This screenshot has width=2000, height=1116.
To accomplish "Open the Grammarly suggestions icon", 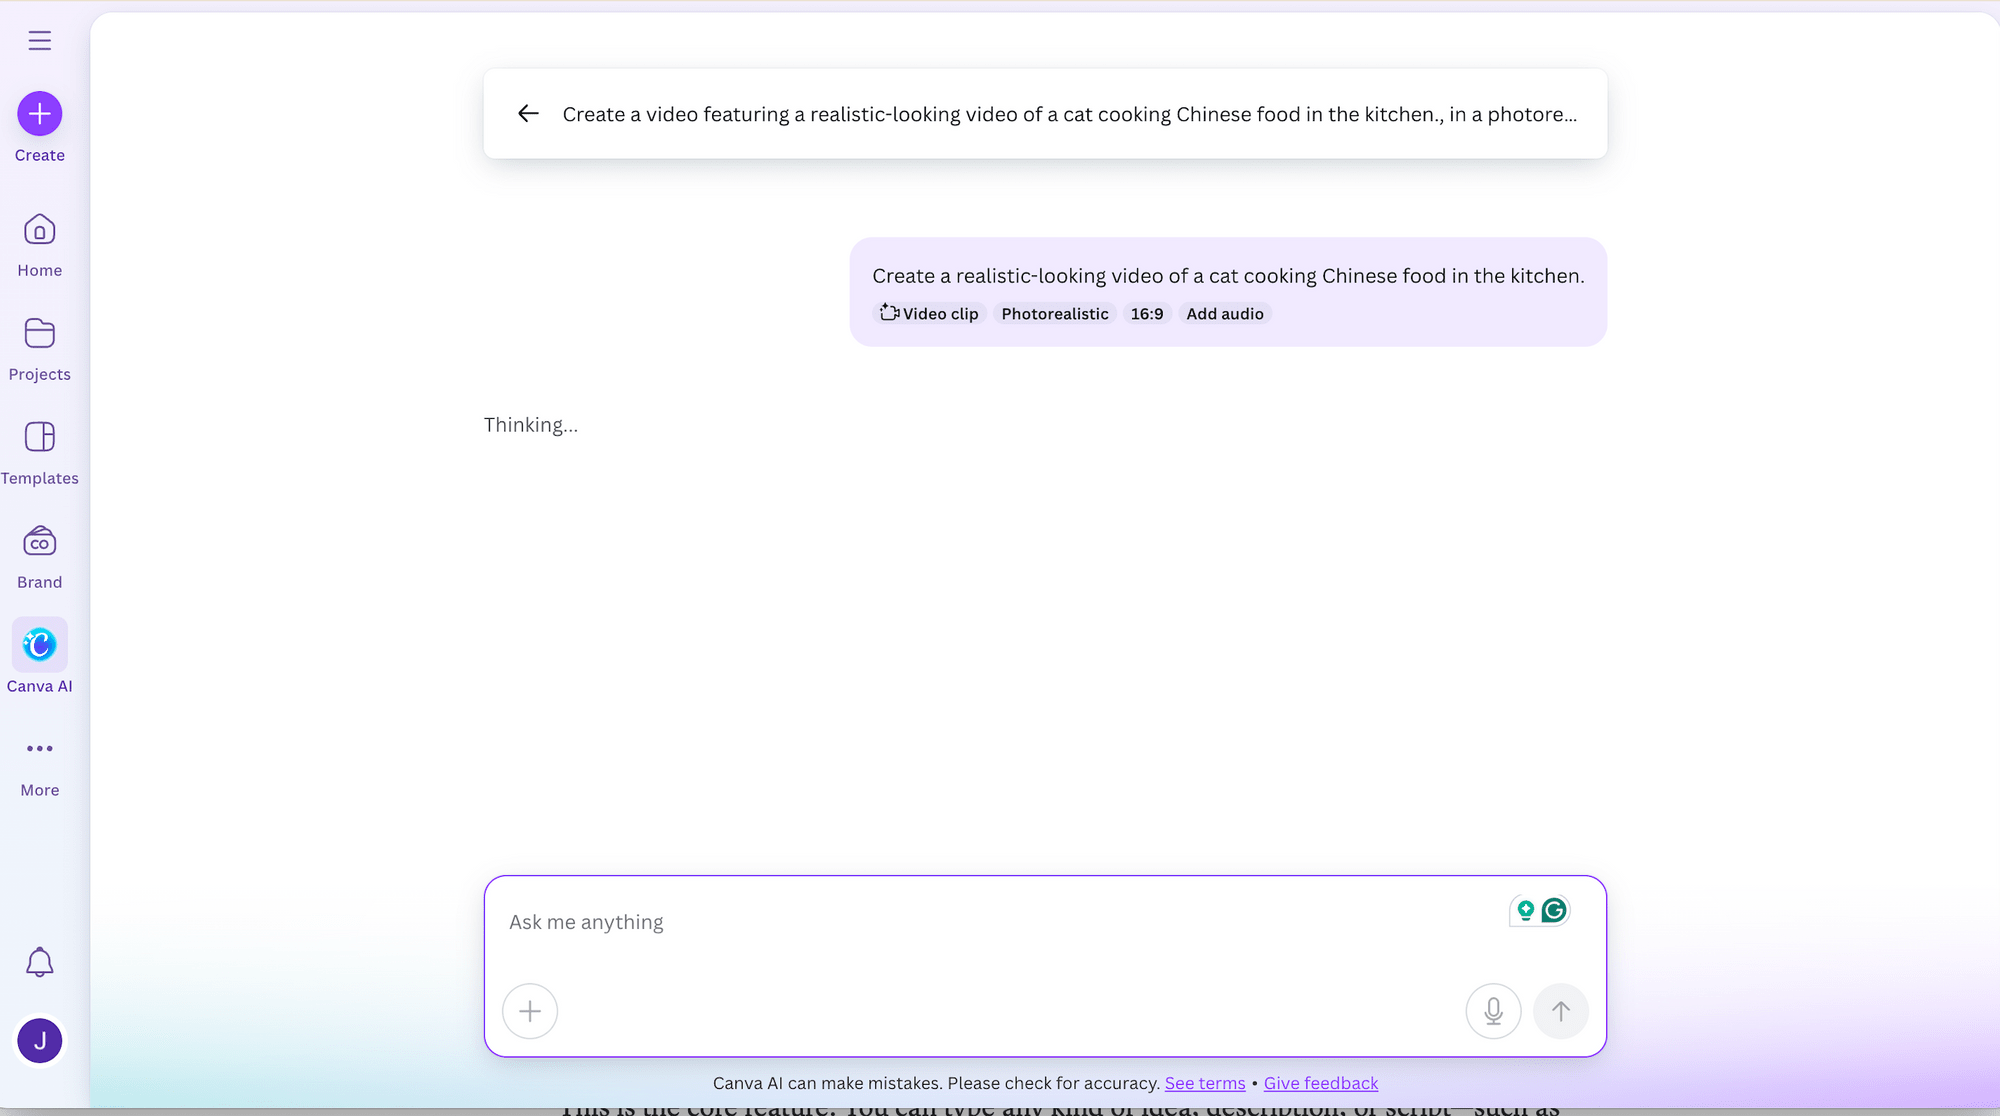I will coord(1553,909).
